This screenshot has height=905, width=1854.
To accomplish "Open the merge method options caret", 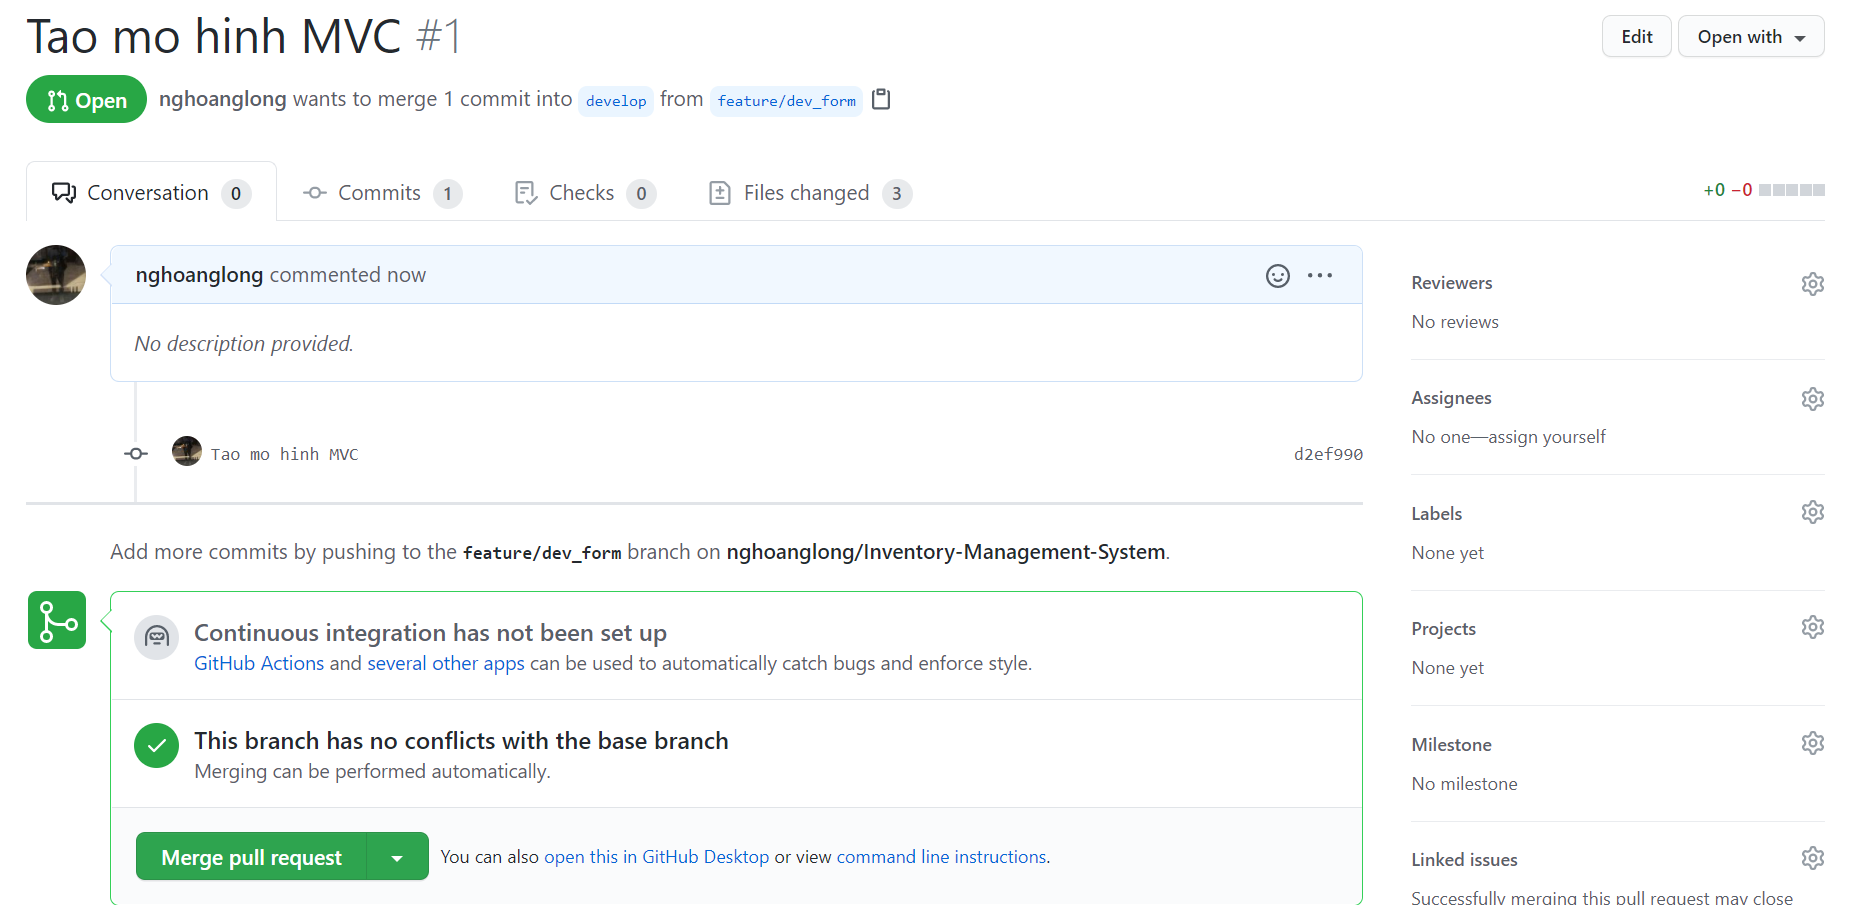I will coord(397,856).
